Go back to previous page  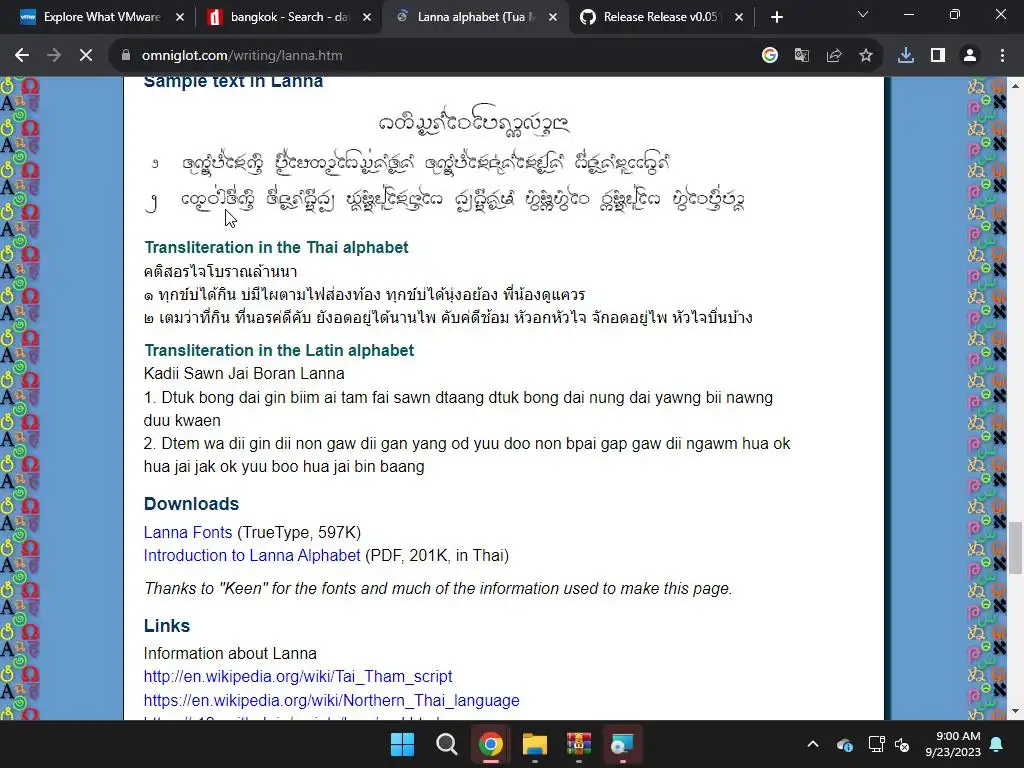click(22, 56)
